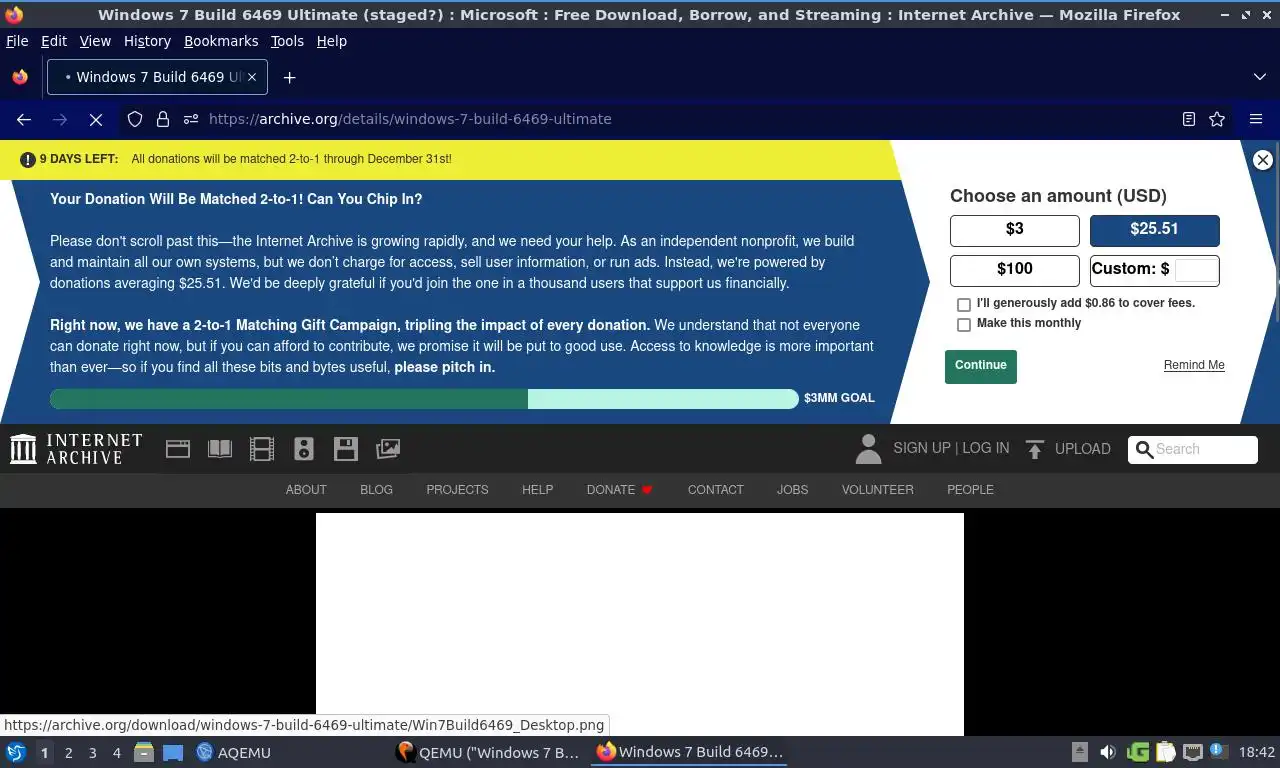
Task: Open the File menu
Action: [x=17, y=41]
